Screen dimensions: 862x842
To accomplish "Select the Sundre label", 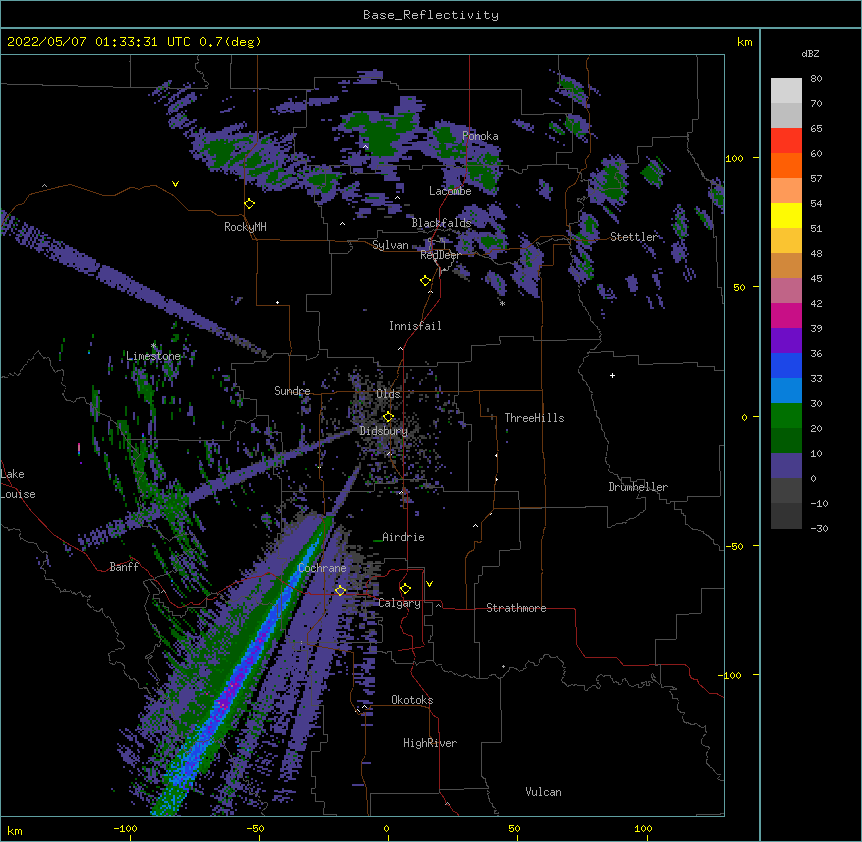I will [292, 391].
